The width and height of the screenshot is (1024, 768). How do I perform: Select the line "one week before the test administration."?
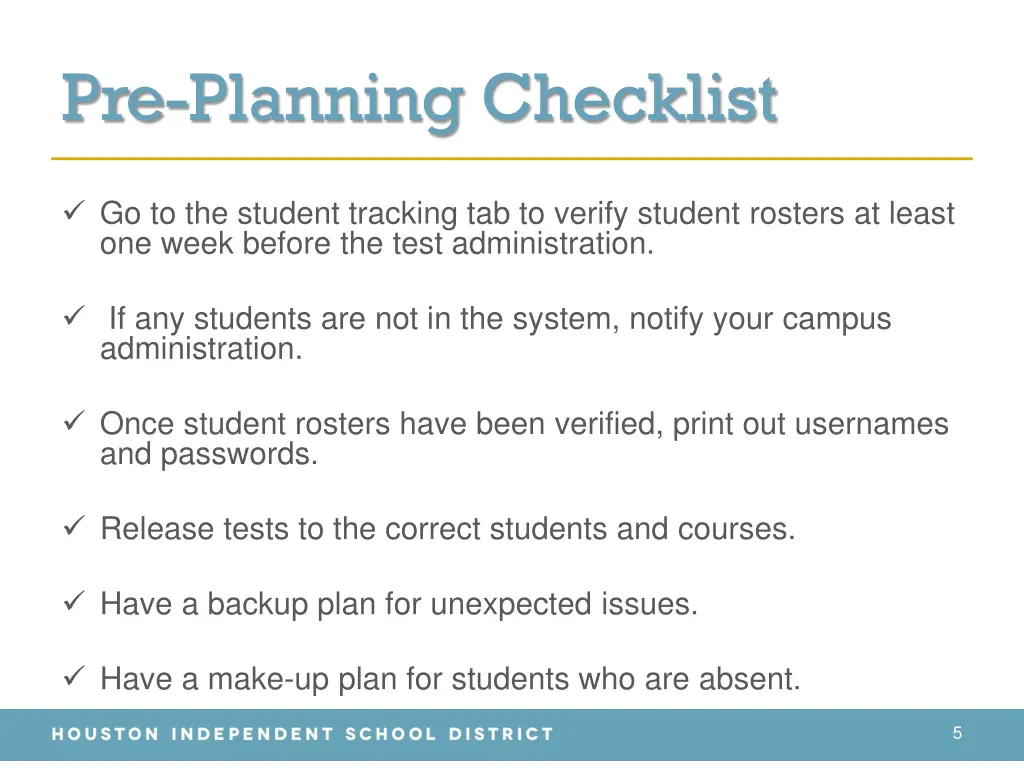[376, 243]
